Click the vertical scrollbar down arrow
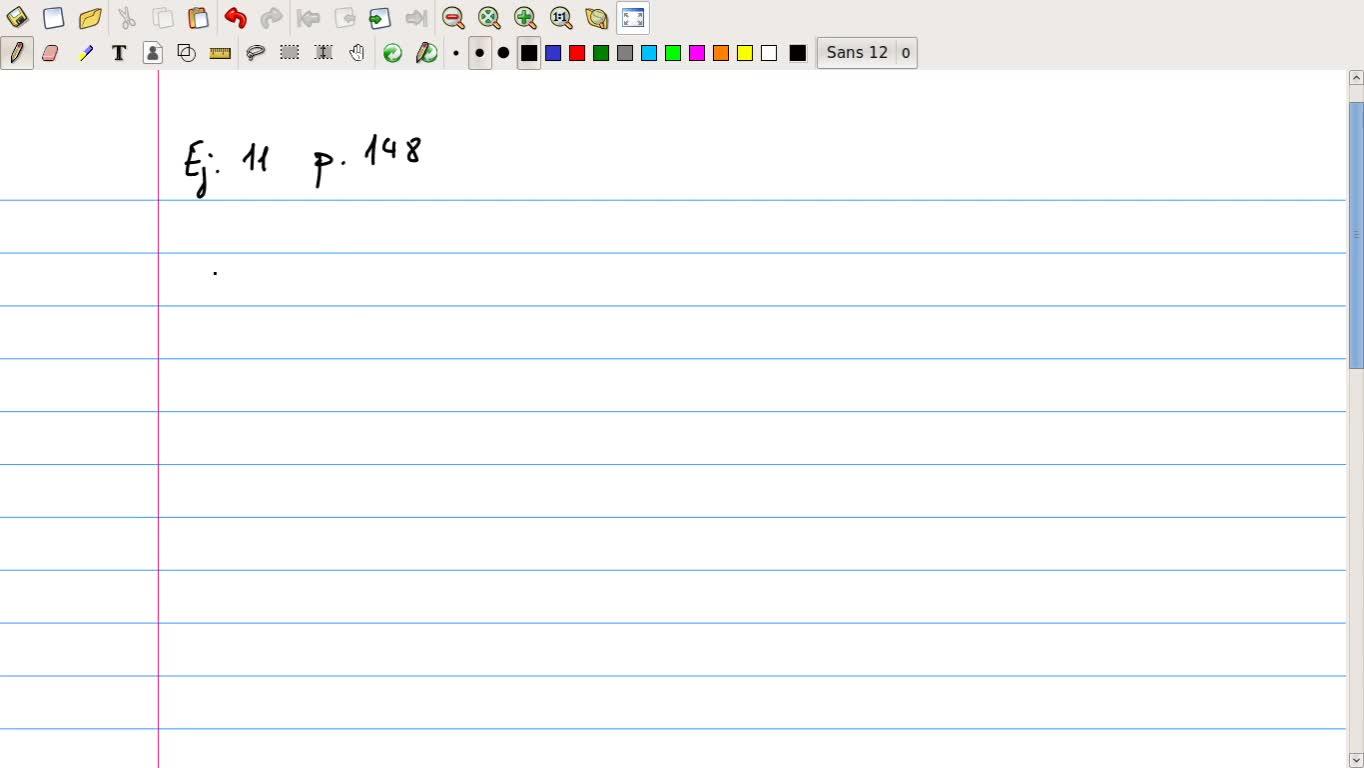Viewport: 1364px width, 768px height. (x=1356, y=760)
